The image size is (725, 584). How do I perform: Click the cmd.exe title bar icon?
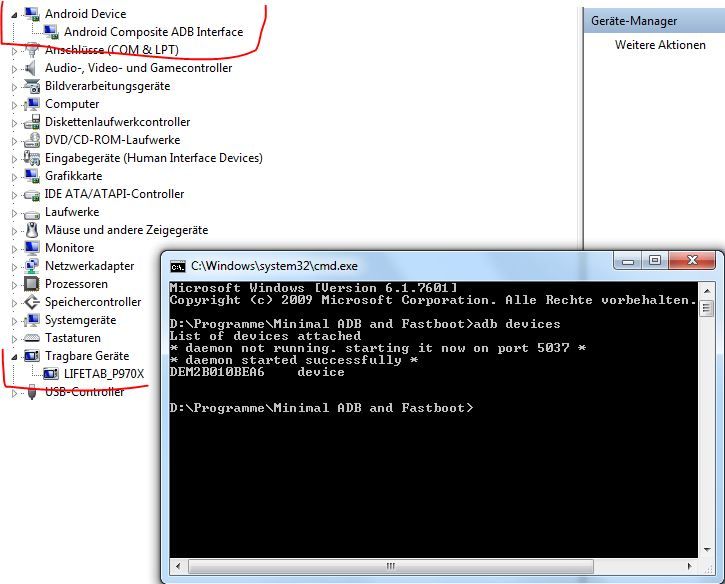coord(177,266)
